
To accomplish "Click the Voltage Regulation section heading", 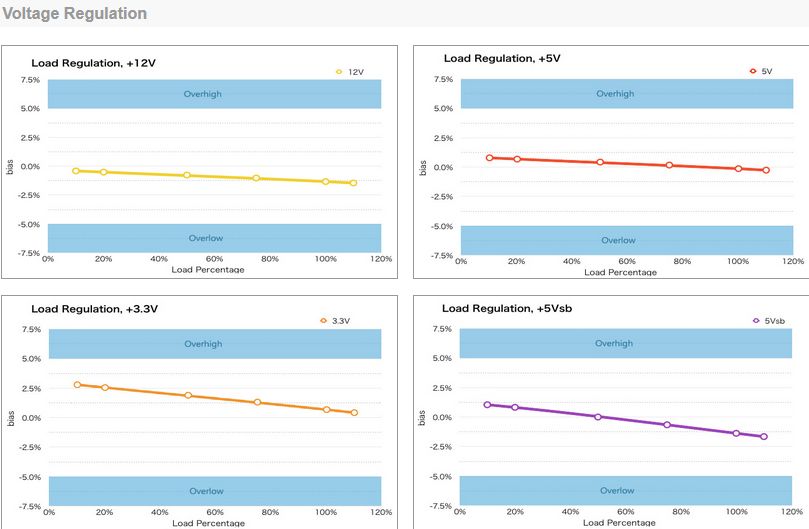I will (74, 14).
